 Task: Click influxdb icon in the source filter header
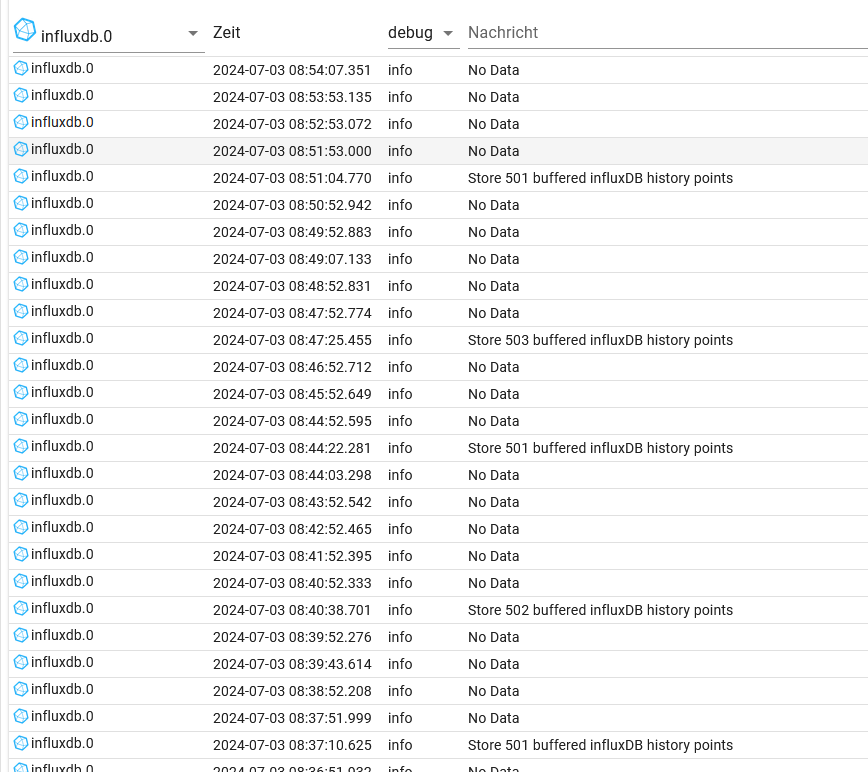(x=25, y=30)
